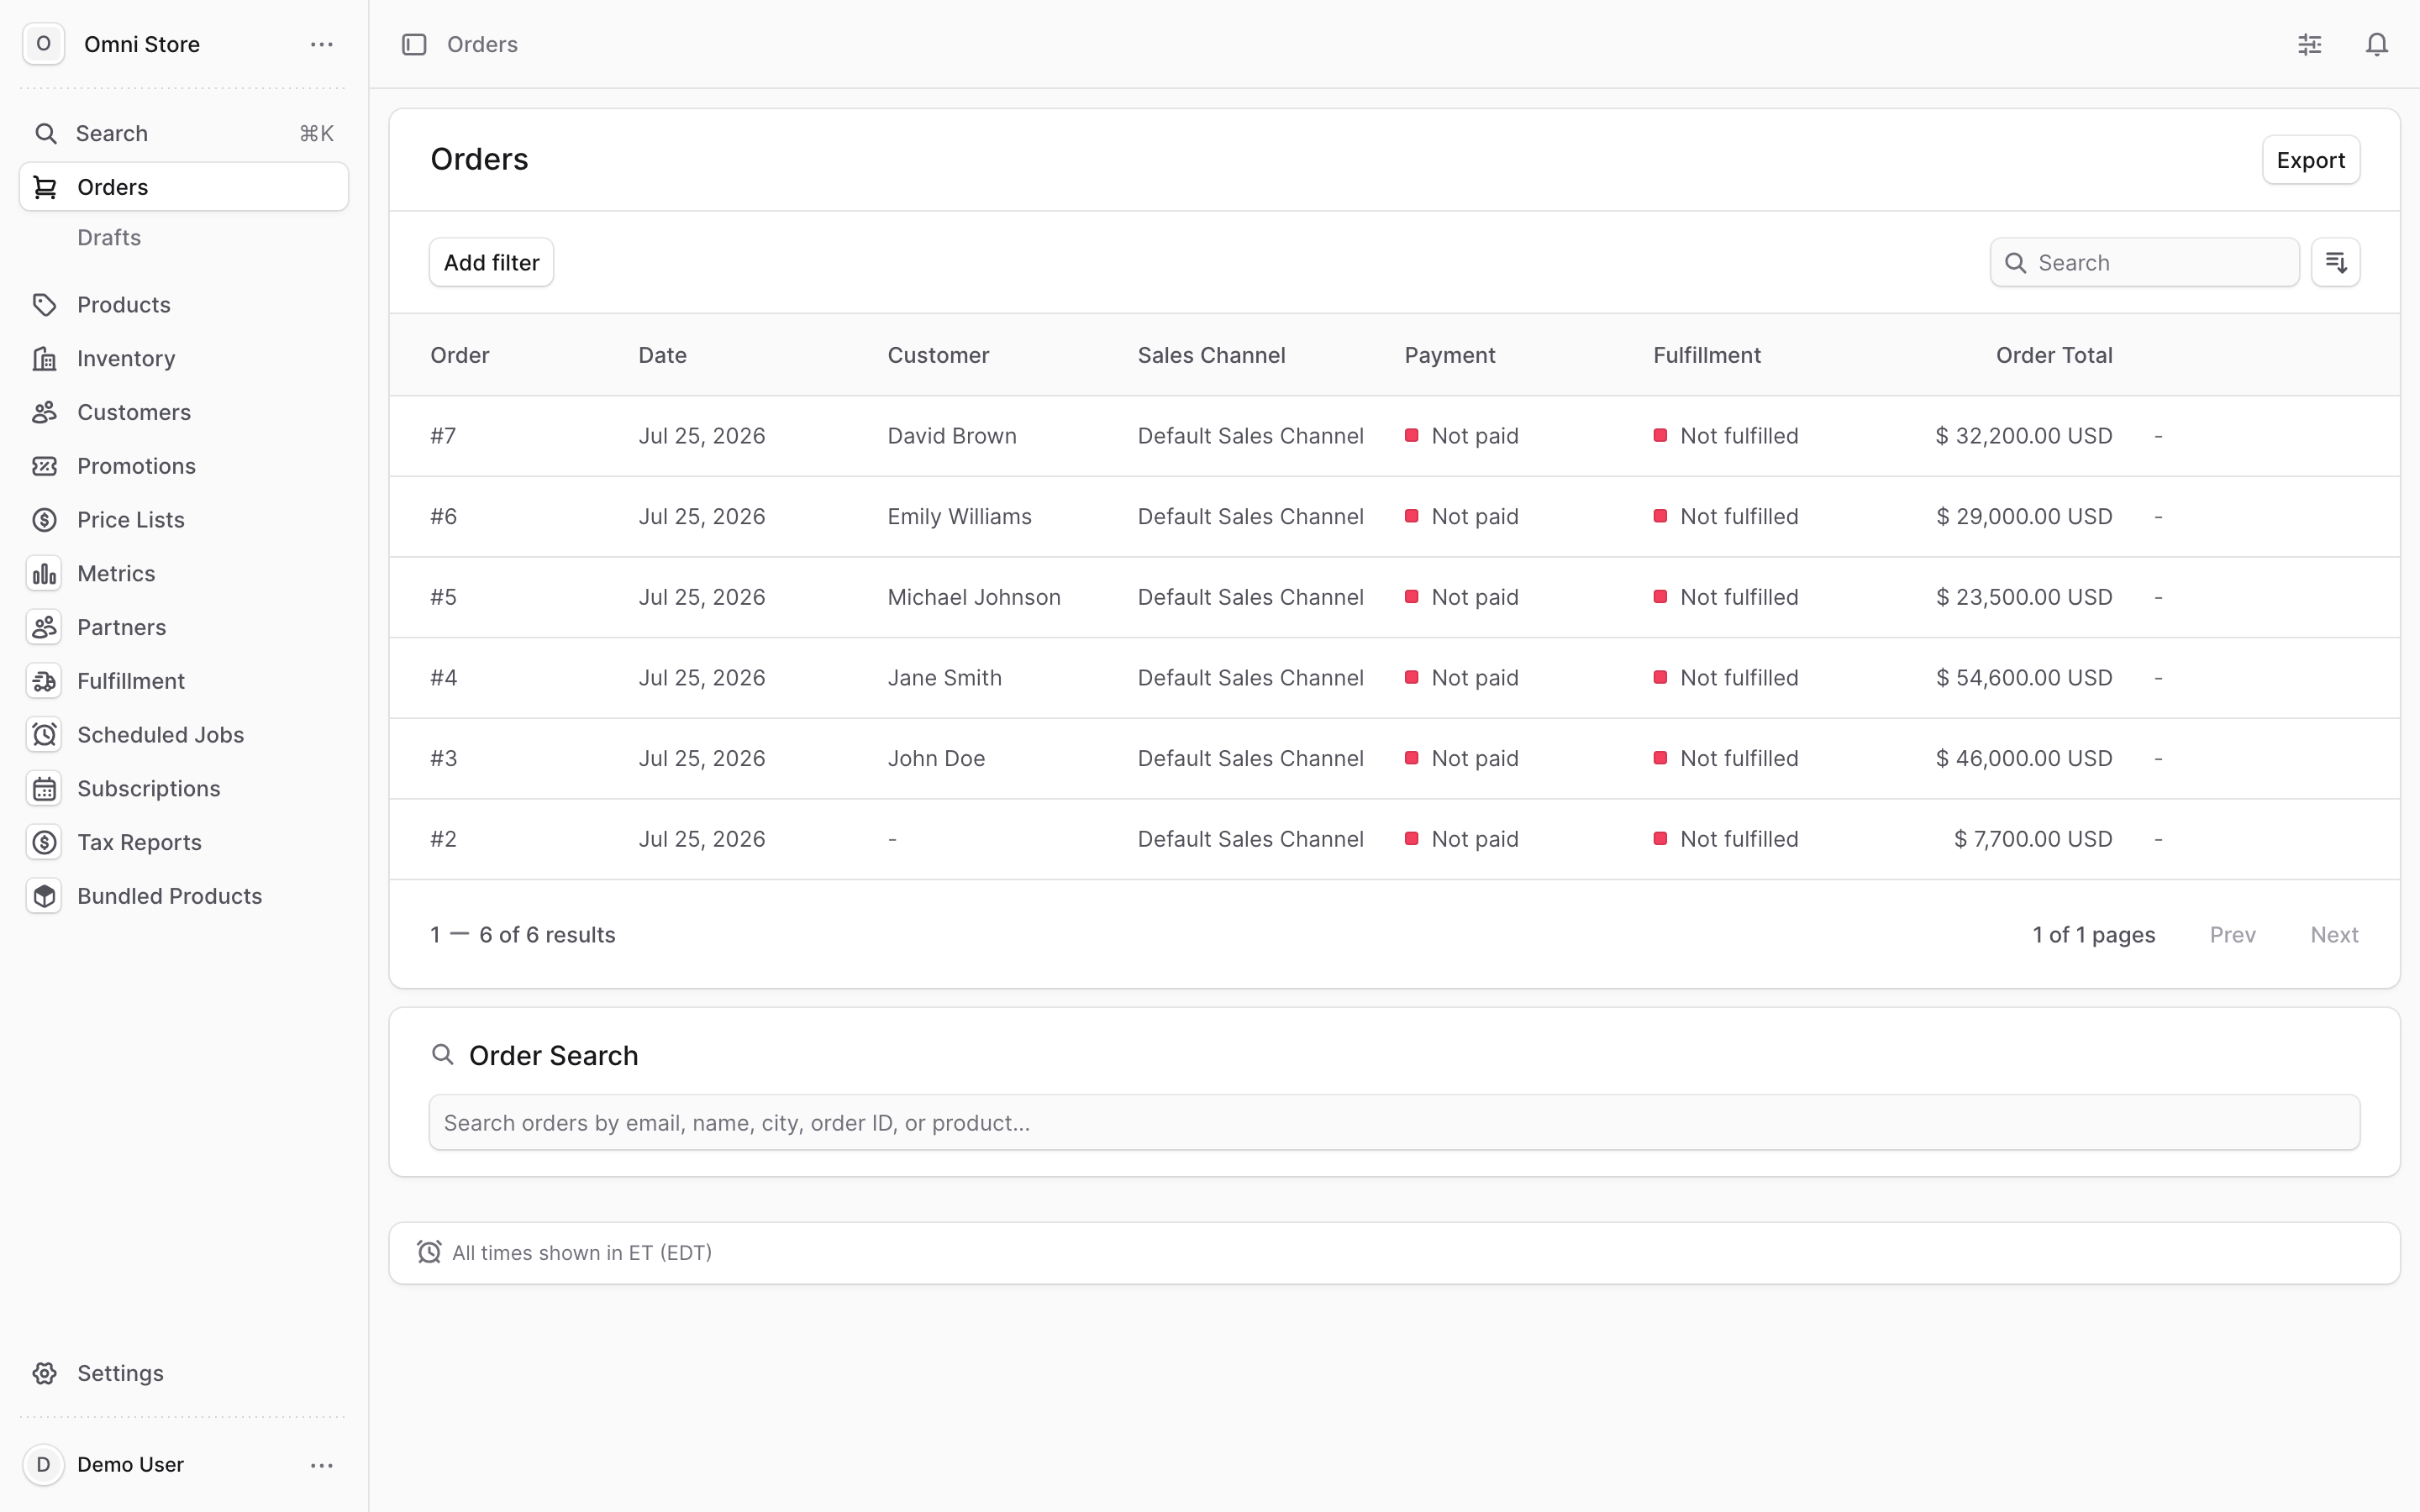The image size is (2420, 1512).
Task: Open order #7 row
Action: tap(1394, 436)
